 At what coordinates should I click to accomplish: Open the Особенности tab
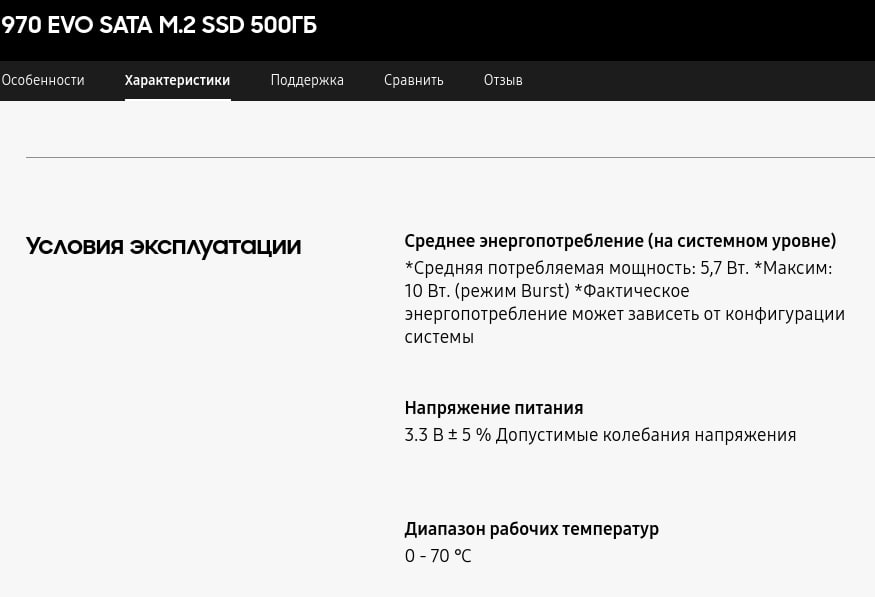click(x=42, y=80)
